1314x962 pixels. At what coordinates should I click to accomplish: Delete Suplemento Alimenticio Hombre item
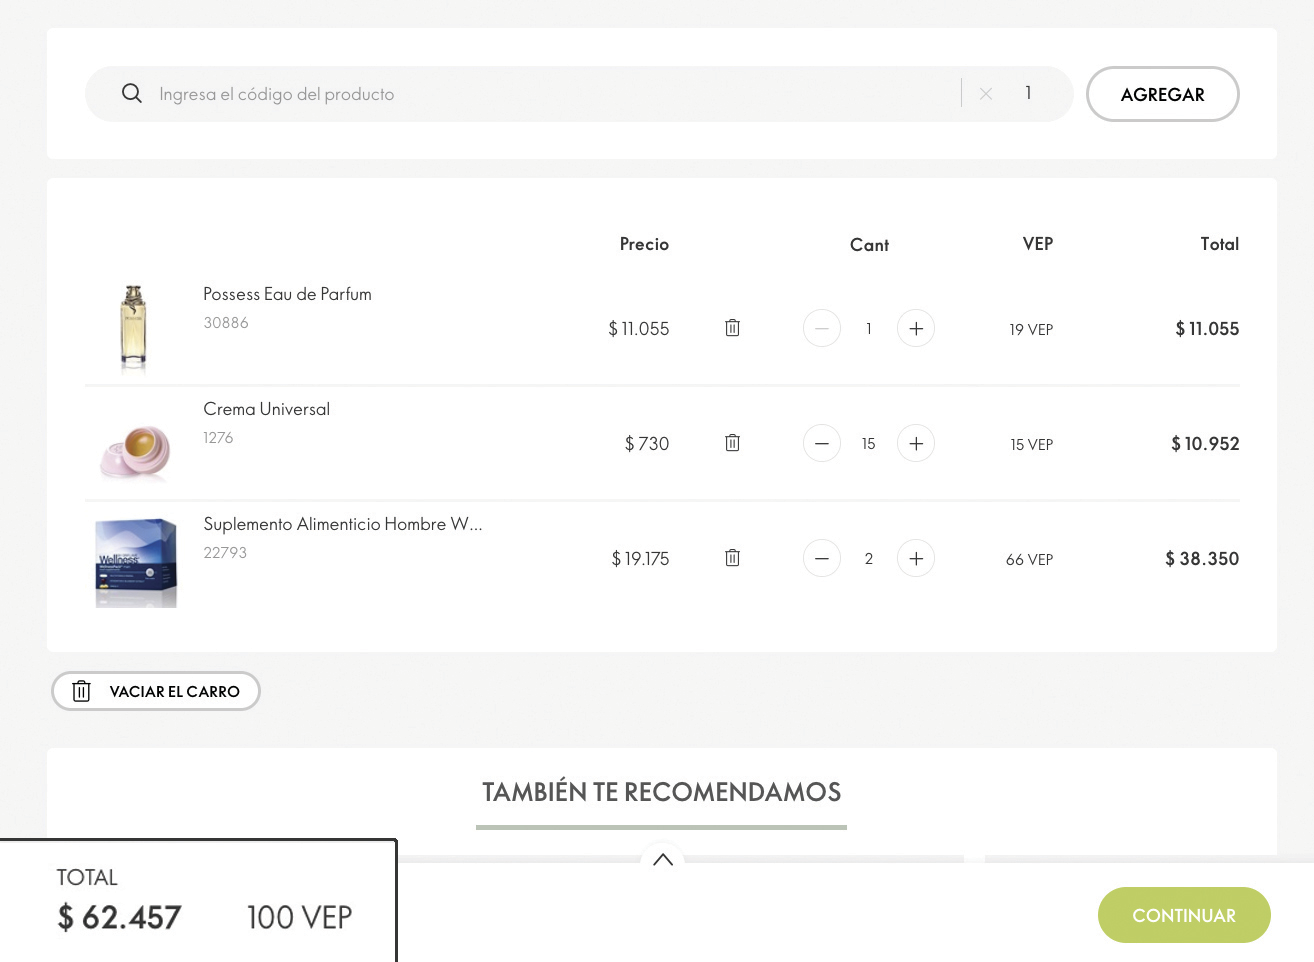[732, 558]
